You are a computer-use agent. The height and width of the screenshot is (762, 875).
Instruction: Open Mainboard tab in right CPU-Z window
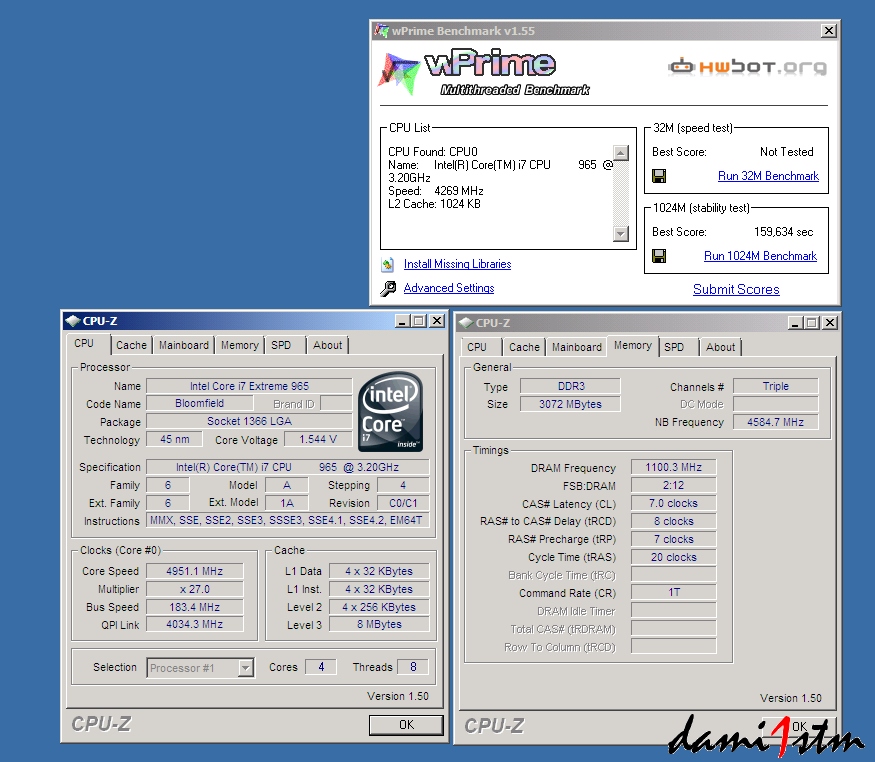click(576, 347)
